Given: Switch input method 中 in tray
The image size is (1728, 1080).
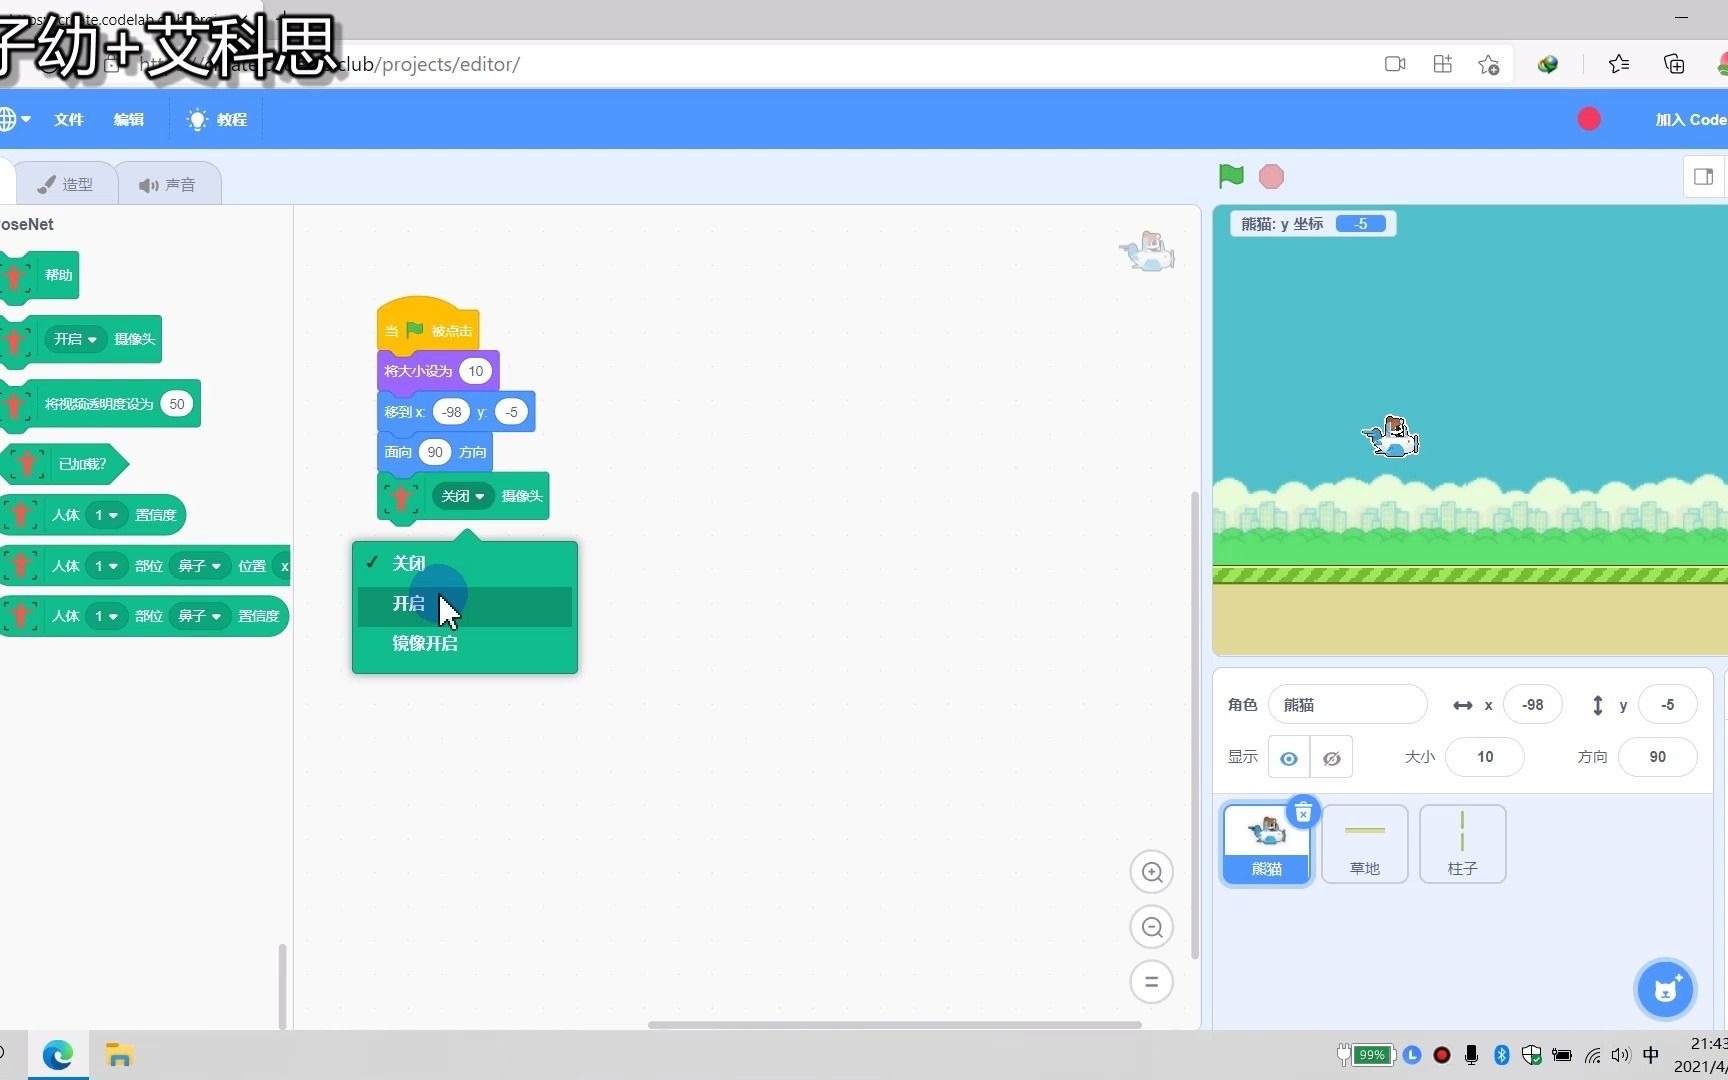Looking at the screenshot, I should (1651, 1055).
